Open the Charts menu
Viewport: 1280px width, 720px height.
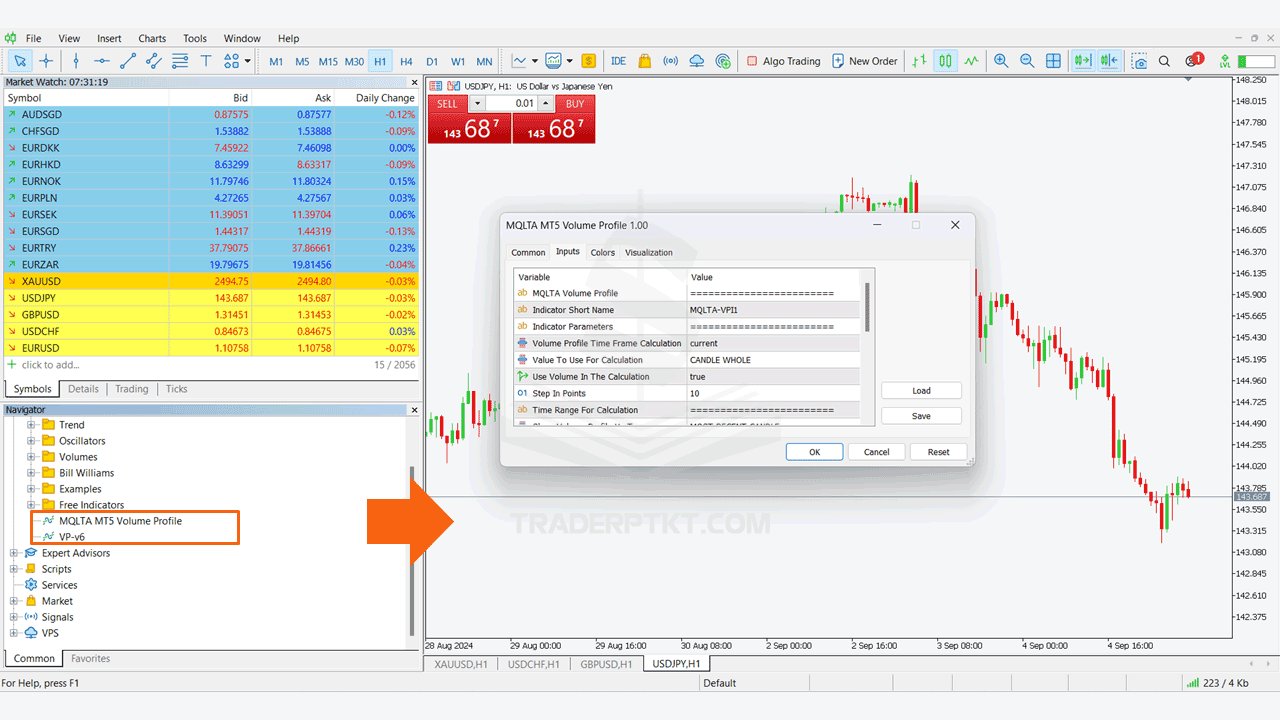(x=152, y=38)
